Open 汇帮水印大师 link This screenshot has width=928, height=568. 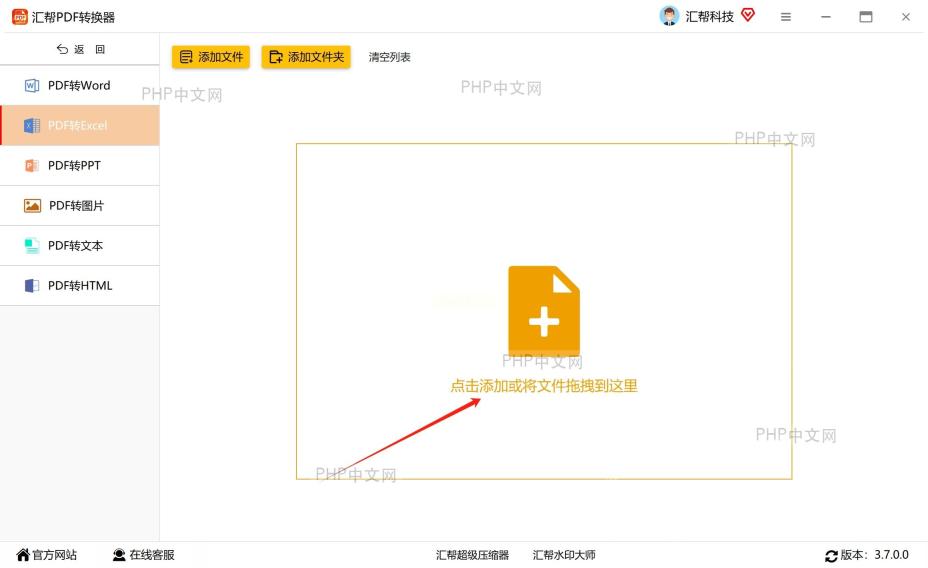[564, 555]
